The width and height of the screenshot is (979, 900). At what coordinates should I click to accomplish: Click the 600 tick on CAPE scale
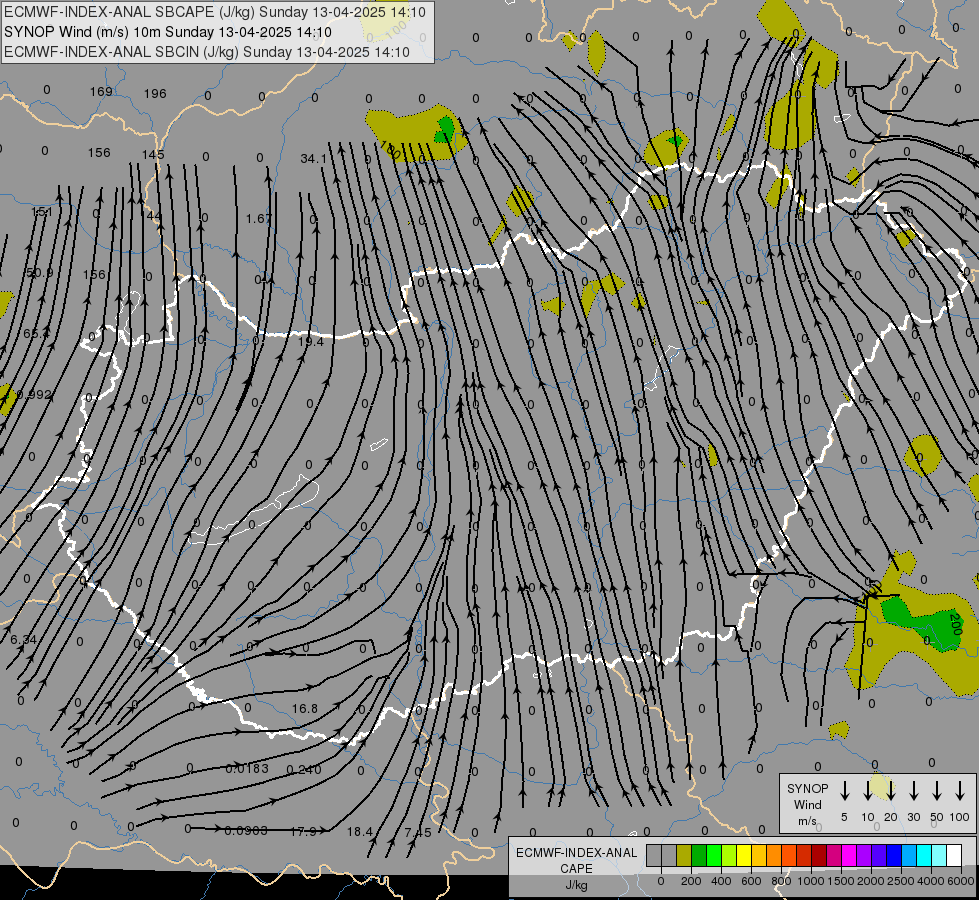750,881
